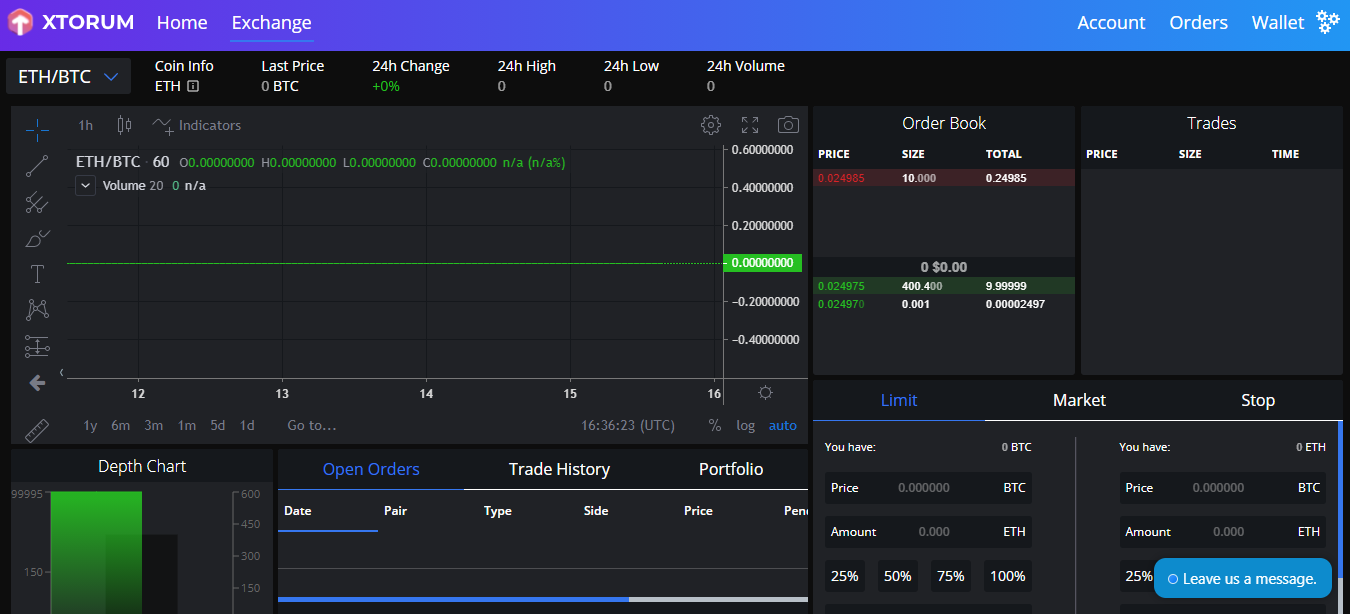Toggle chart fullscreen mode
Viewport: 1350px width, 614px height.
[x=750, y=125]
